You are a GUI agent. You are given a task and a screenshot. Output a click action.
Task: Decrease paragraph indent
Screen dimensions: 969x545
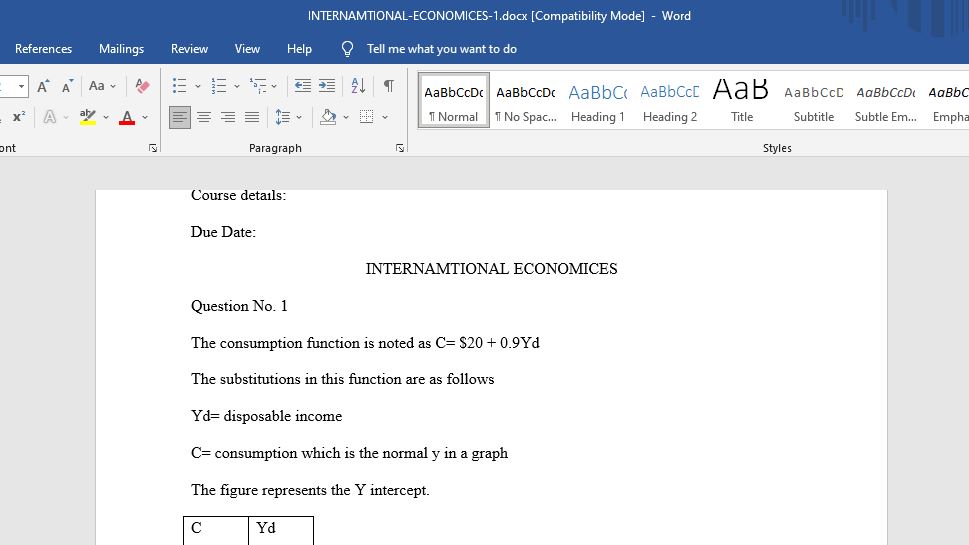coord(303,86)
